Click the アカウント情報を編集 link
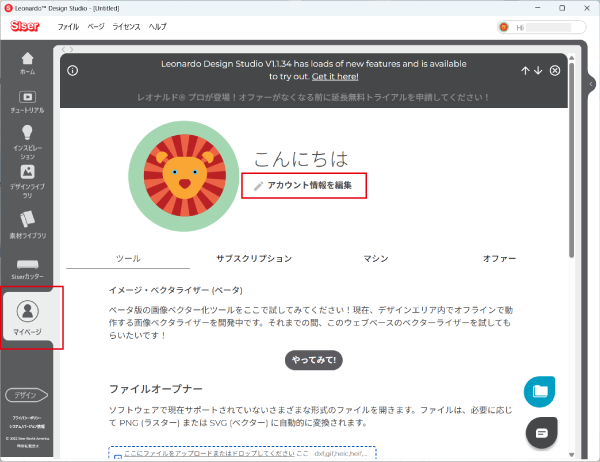The width and height of the screenshot is (600, 462). click(x=303, y=185)
